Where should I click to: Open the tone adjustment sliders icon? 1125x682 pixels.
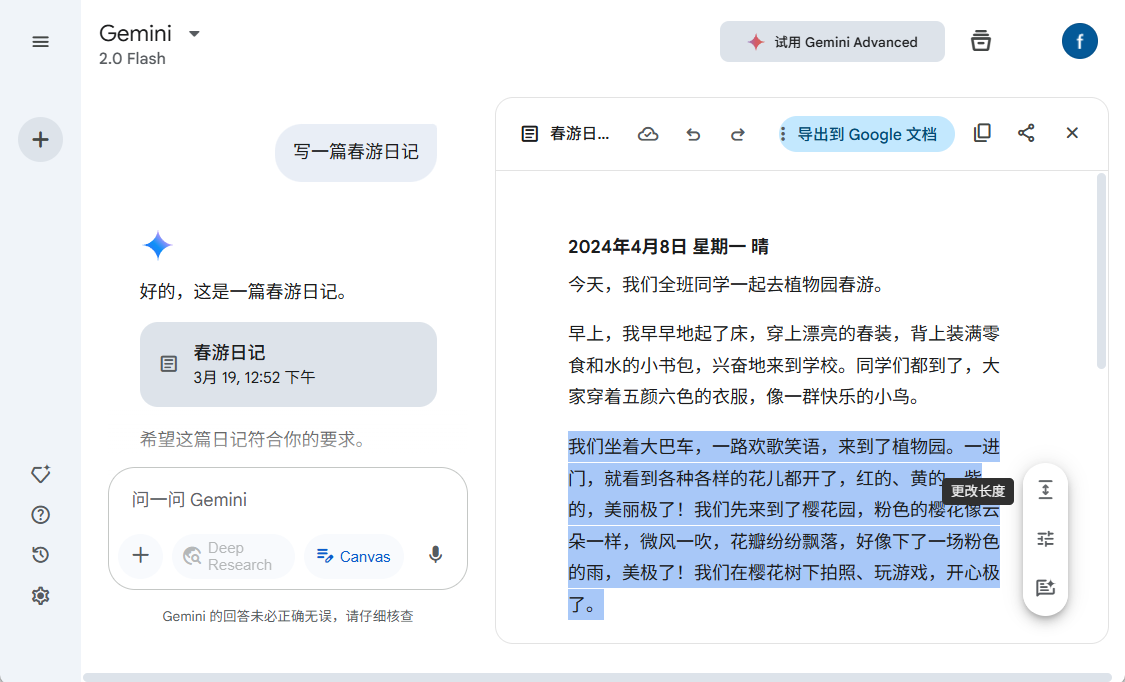1045,539
